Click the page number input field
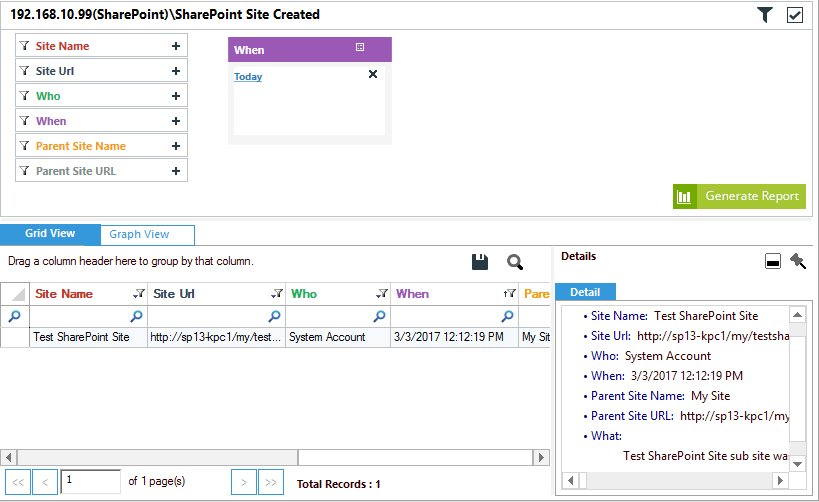The image size is (819, 502). (x=91, y=481)
